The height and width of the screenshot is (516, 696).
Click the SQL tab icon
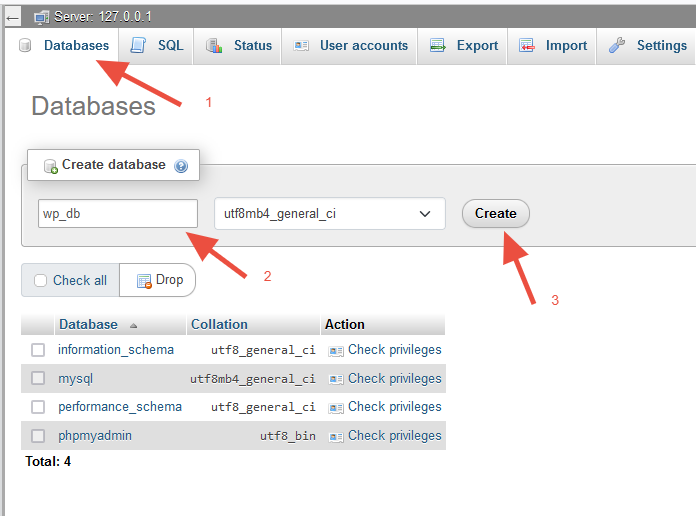pyautogui.click(x=139, y=45)
